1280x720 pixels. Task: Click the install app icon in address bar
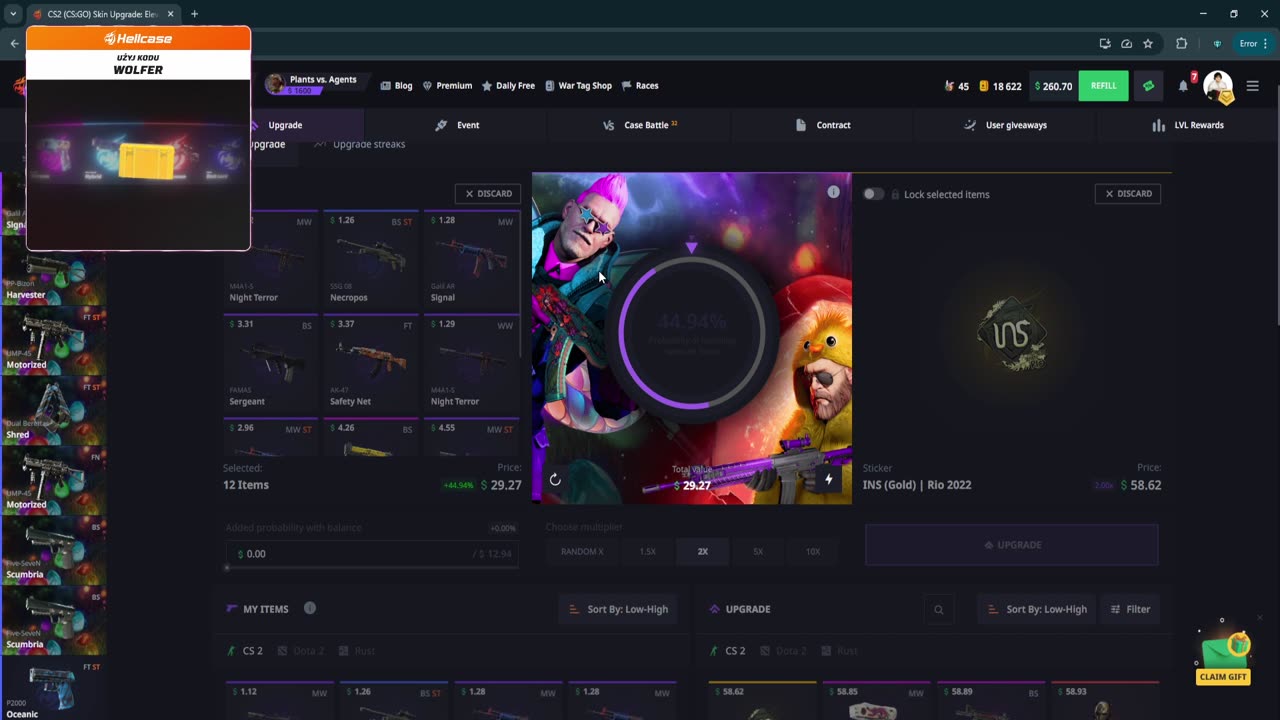1104,44
